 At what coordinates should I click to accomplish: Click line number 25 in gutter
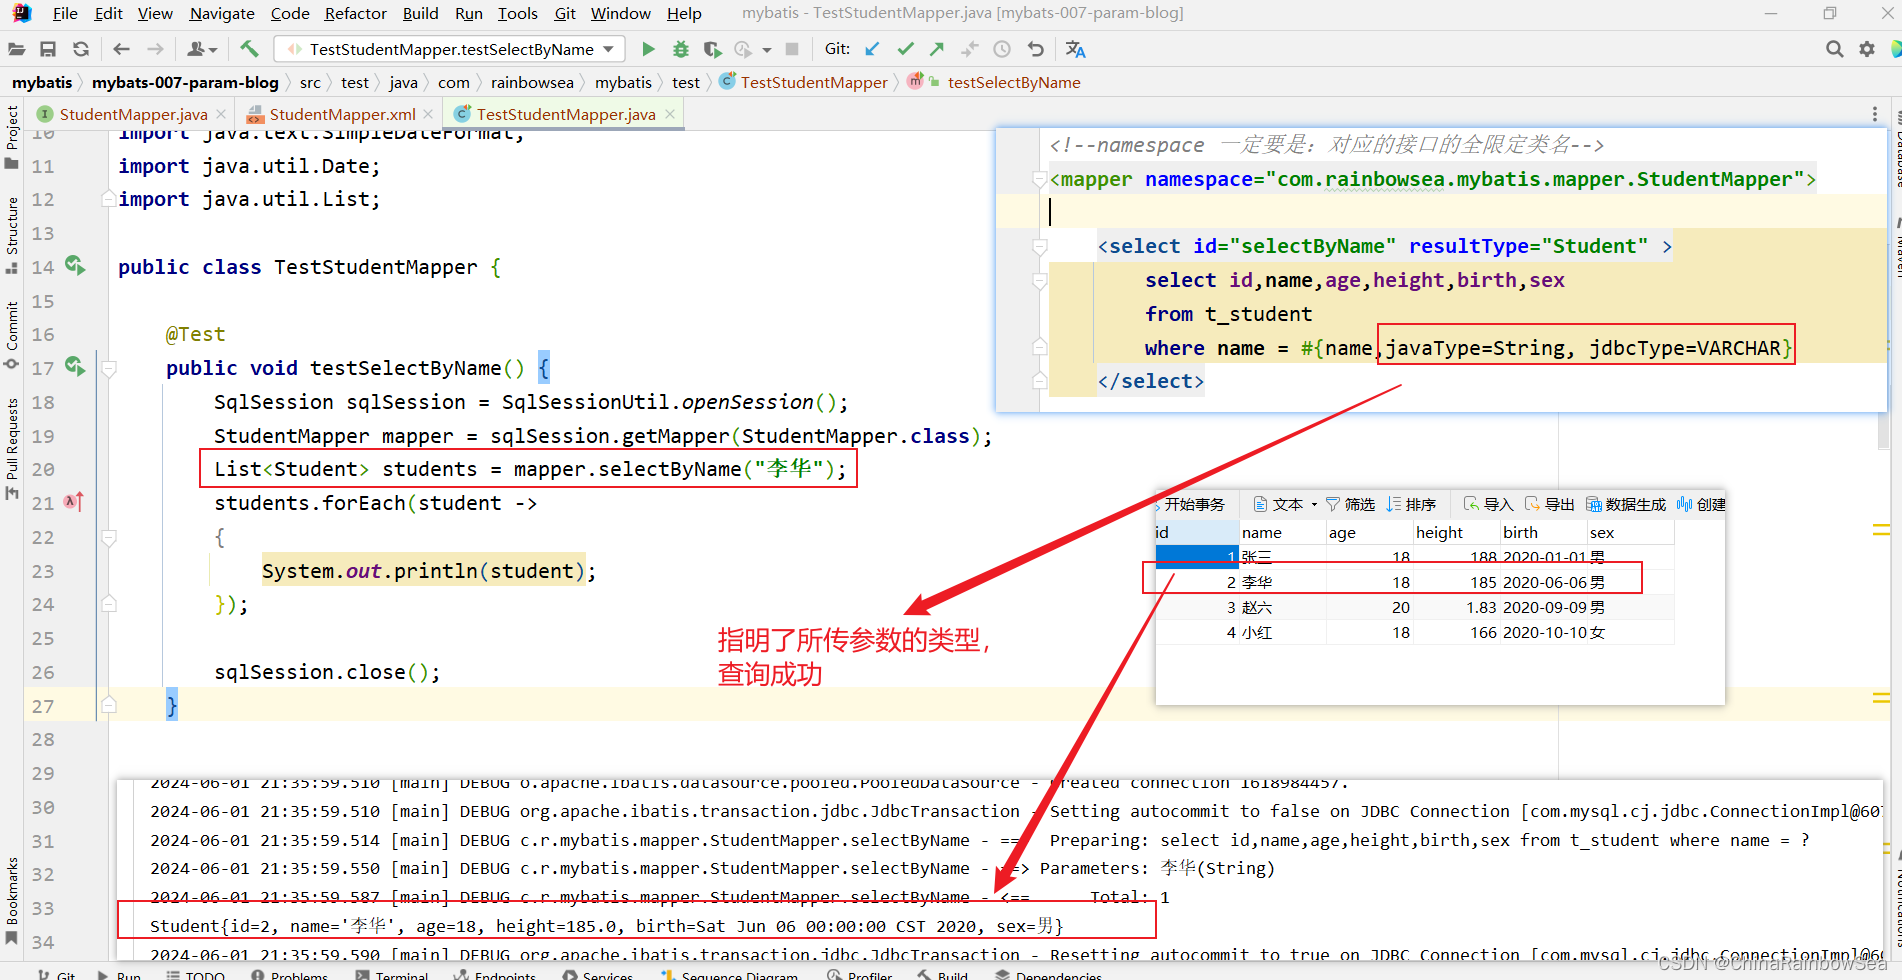[43, 638]
